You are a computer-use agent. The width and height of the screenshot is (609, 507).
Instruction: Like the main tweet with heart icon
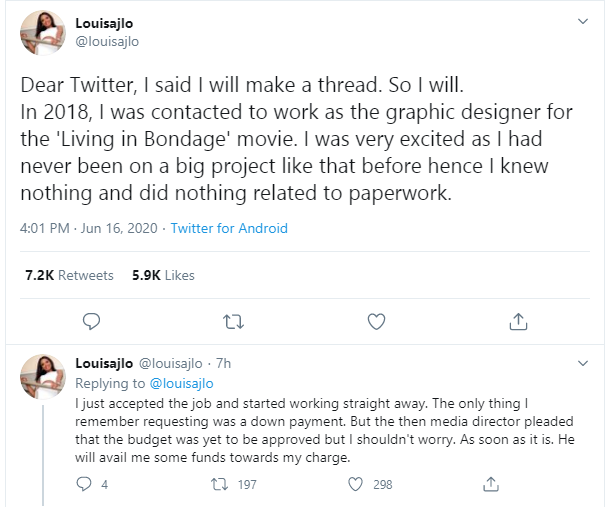[376, 321]
